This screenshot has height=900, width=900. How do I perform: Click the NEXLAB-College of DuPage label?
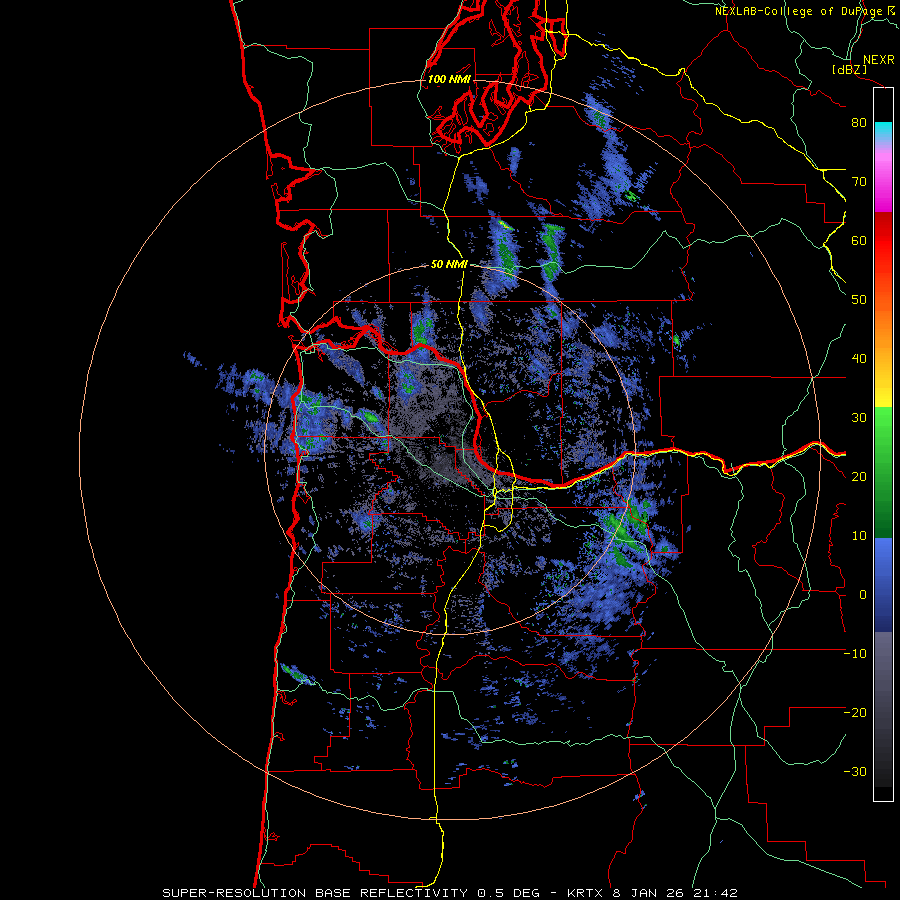(801, 11)
